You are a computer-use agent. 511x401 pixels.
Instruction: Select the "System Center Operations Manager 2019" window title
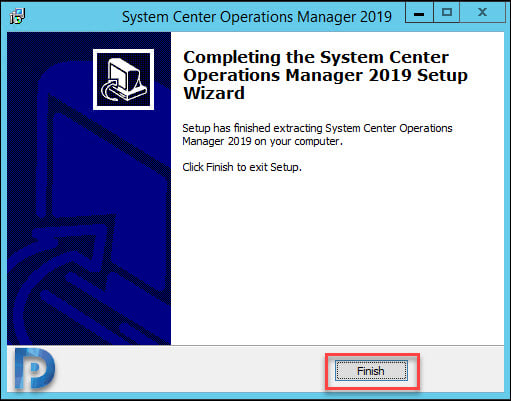click(x=257, y=17)
